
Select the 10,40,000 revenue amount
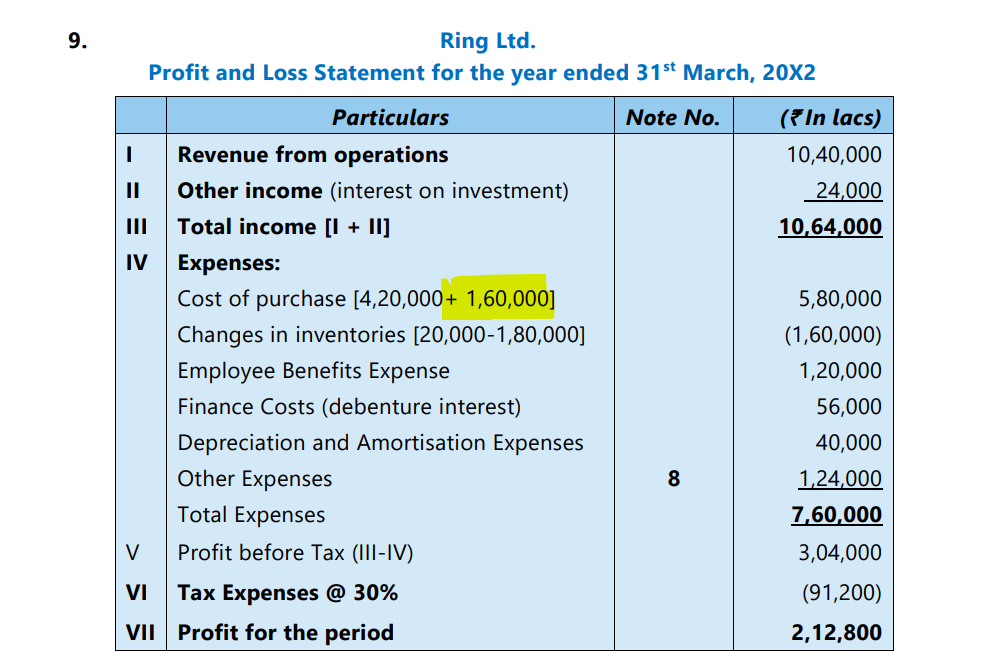pyautogui.click(x=834, y=155)
